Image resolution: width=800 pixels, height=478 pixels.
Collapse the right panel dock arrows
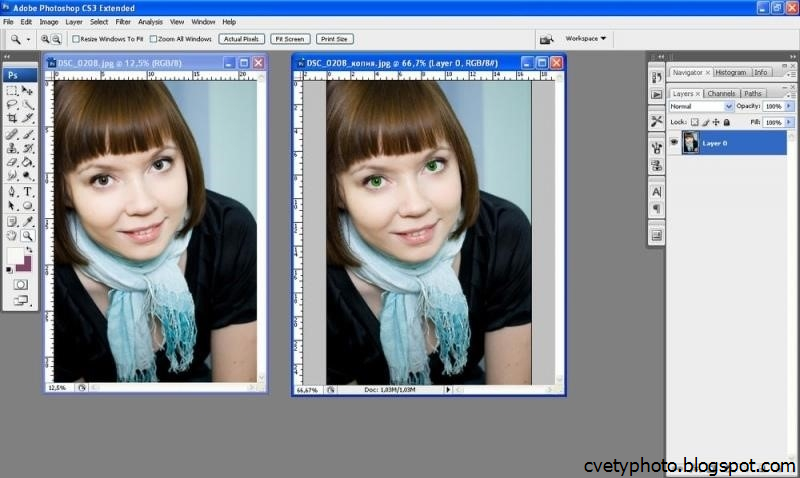[x=792, y=57]
